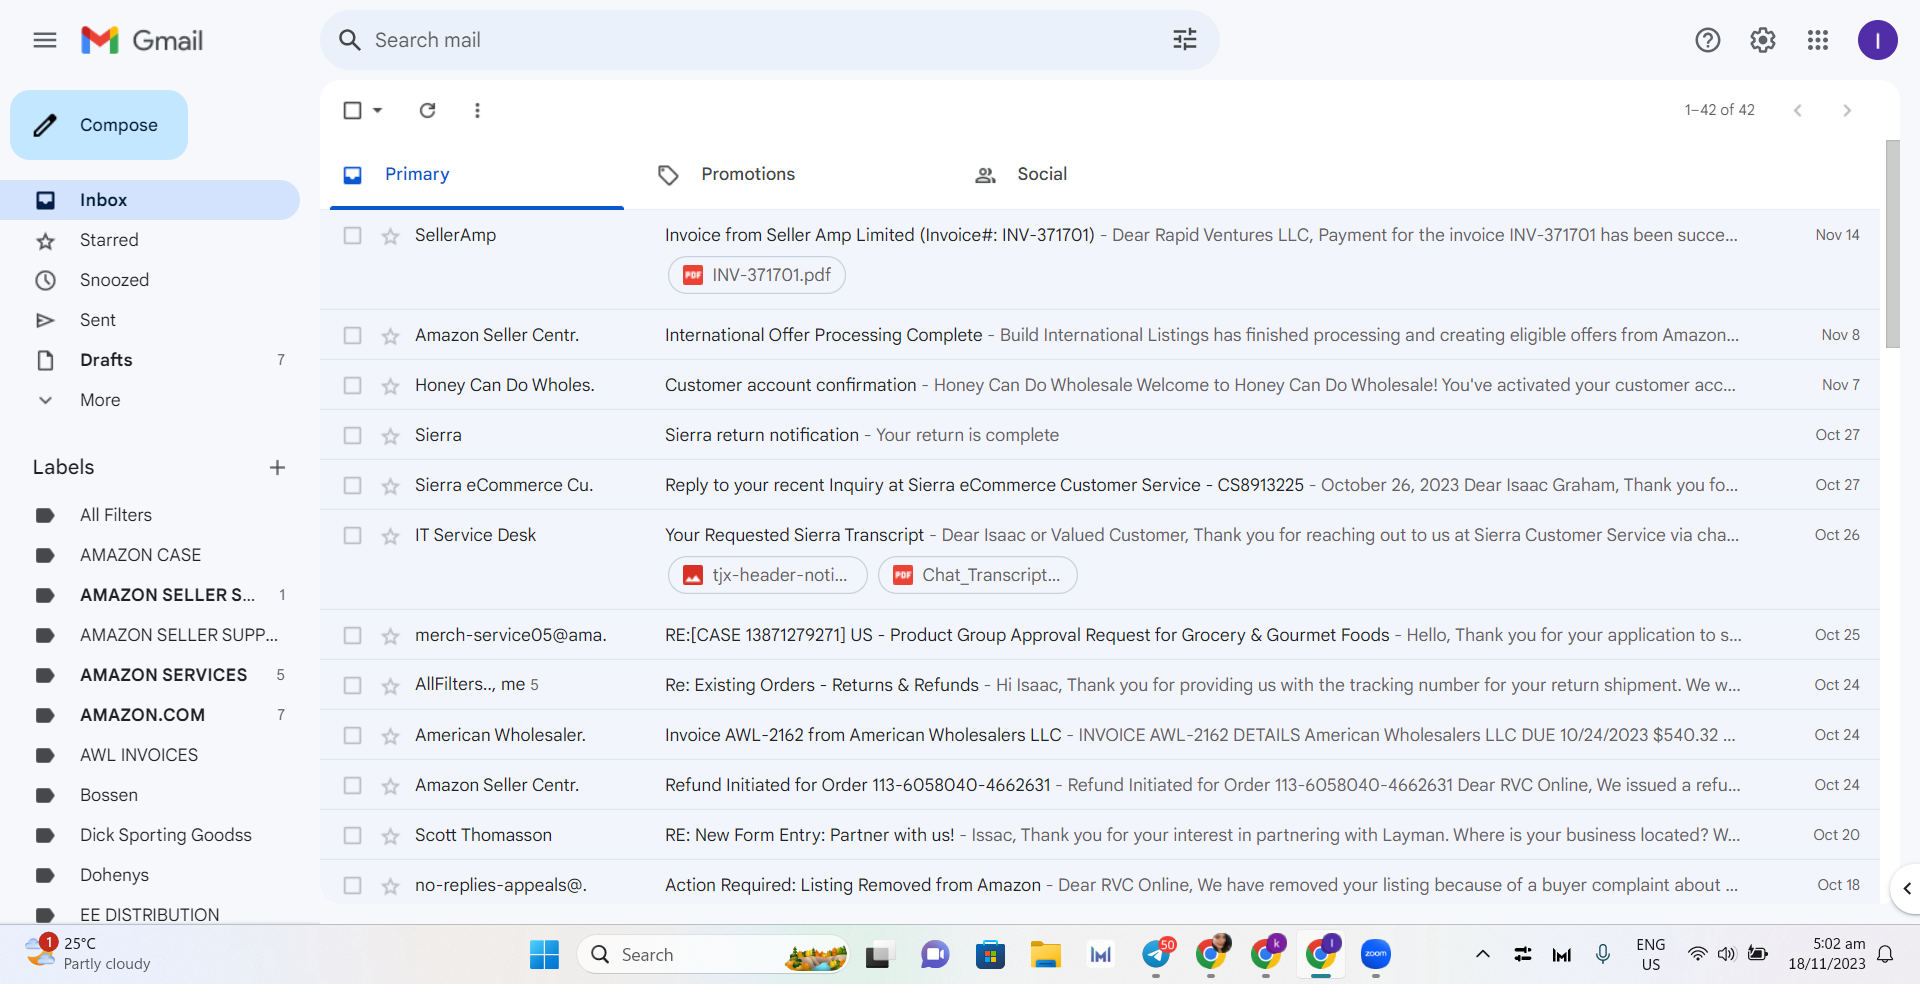The image size is (1920, 984).
Task: Click the Gmail logo
Action: [142, 40]
